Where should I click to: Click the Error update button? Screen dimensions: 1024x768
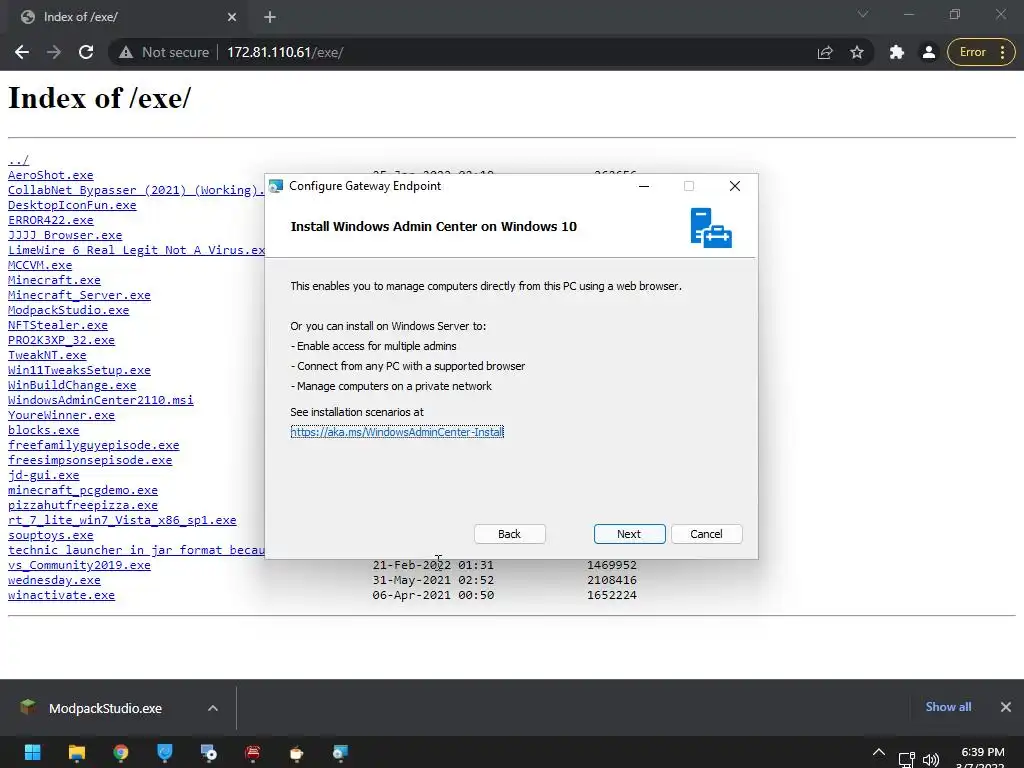click(x=972, y=52)
